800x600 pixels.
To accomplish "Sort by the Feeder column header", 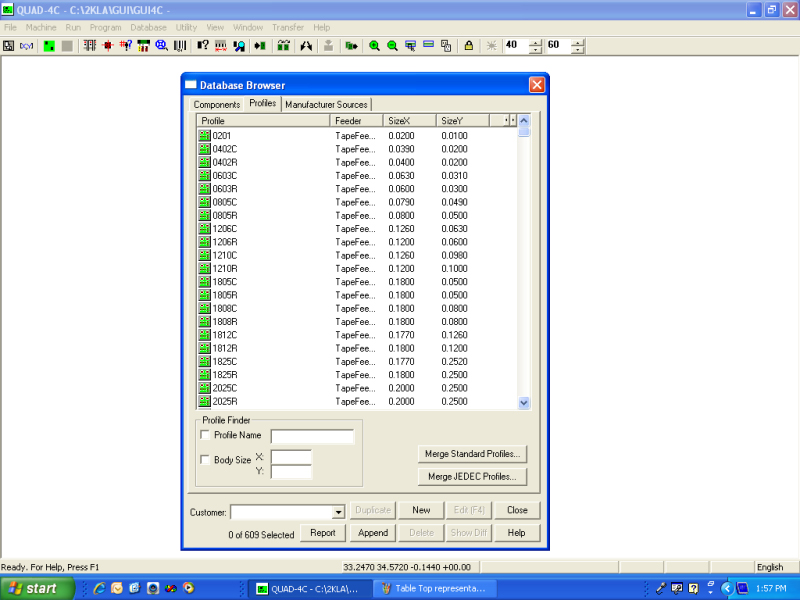I will [357, 121].
